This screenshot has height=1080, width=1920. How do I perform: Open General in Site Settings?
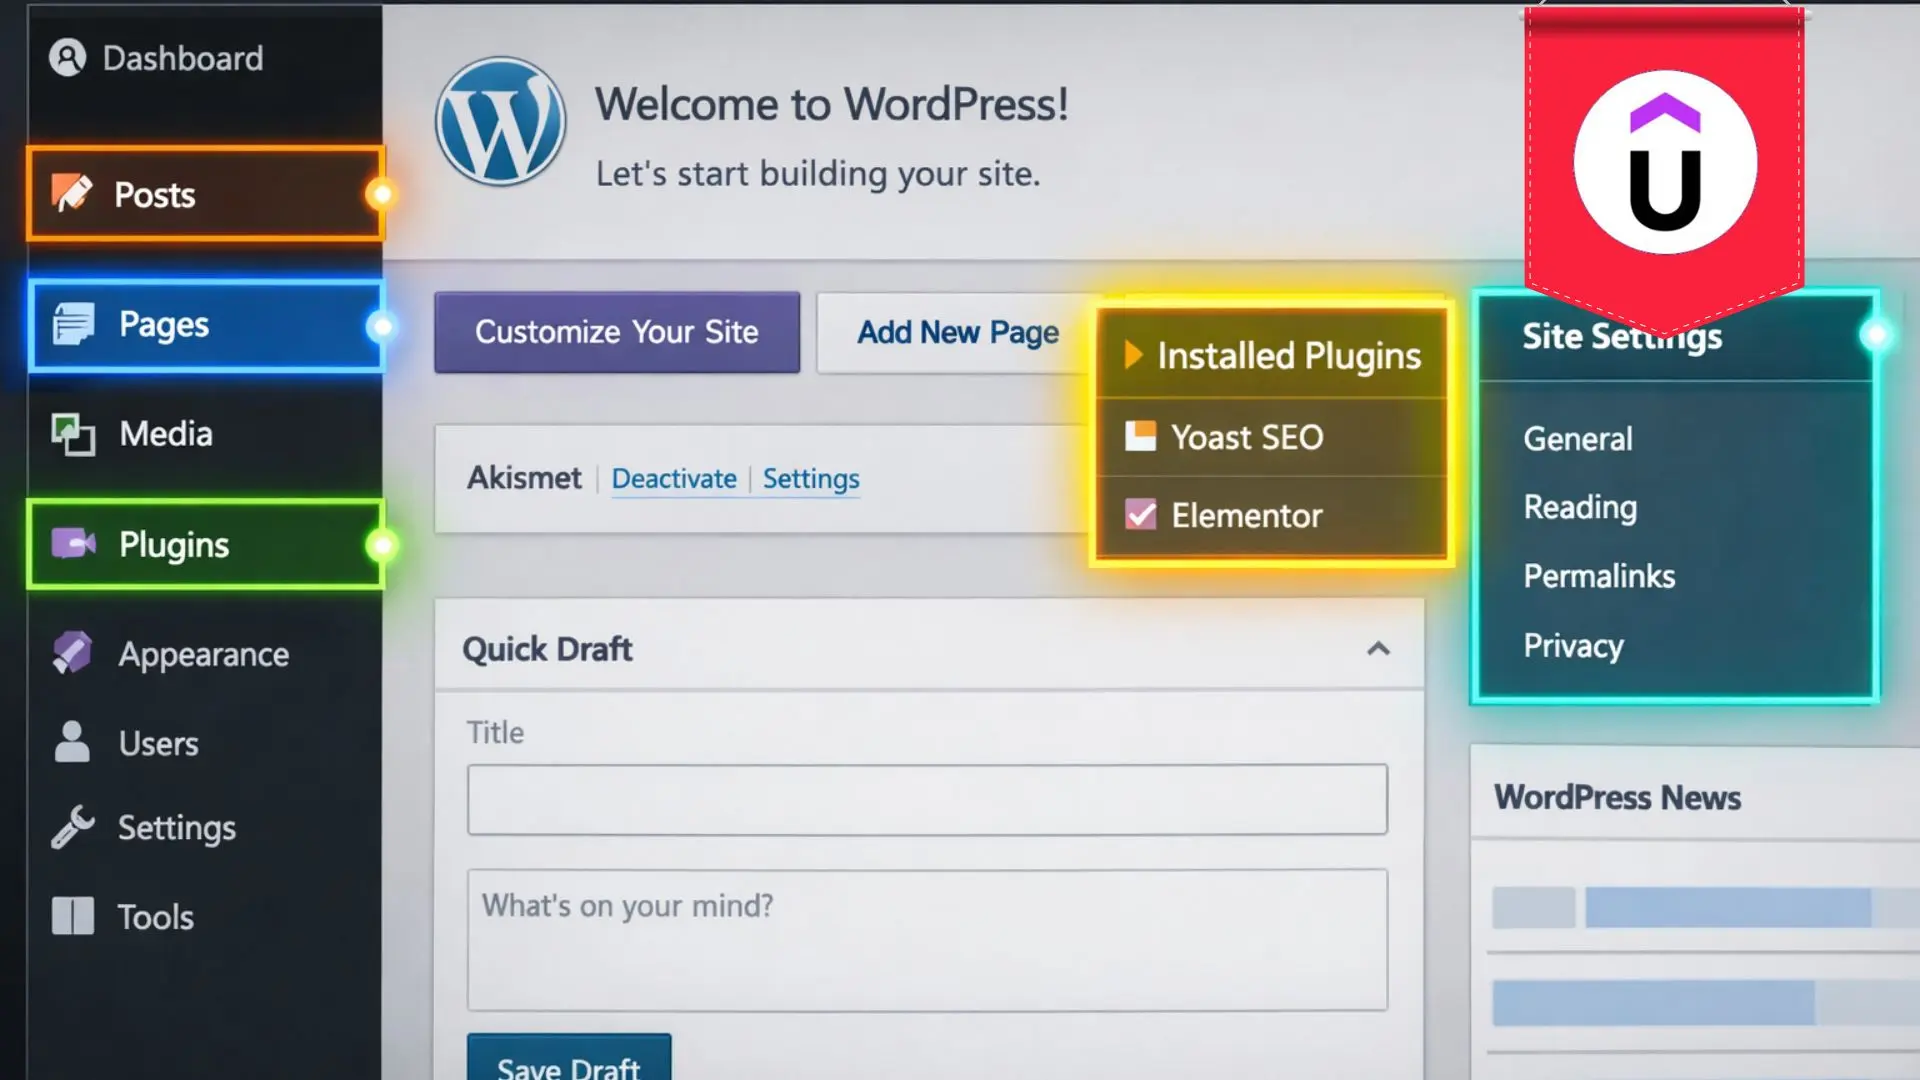[x=1576, y=438]
